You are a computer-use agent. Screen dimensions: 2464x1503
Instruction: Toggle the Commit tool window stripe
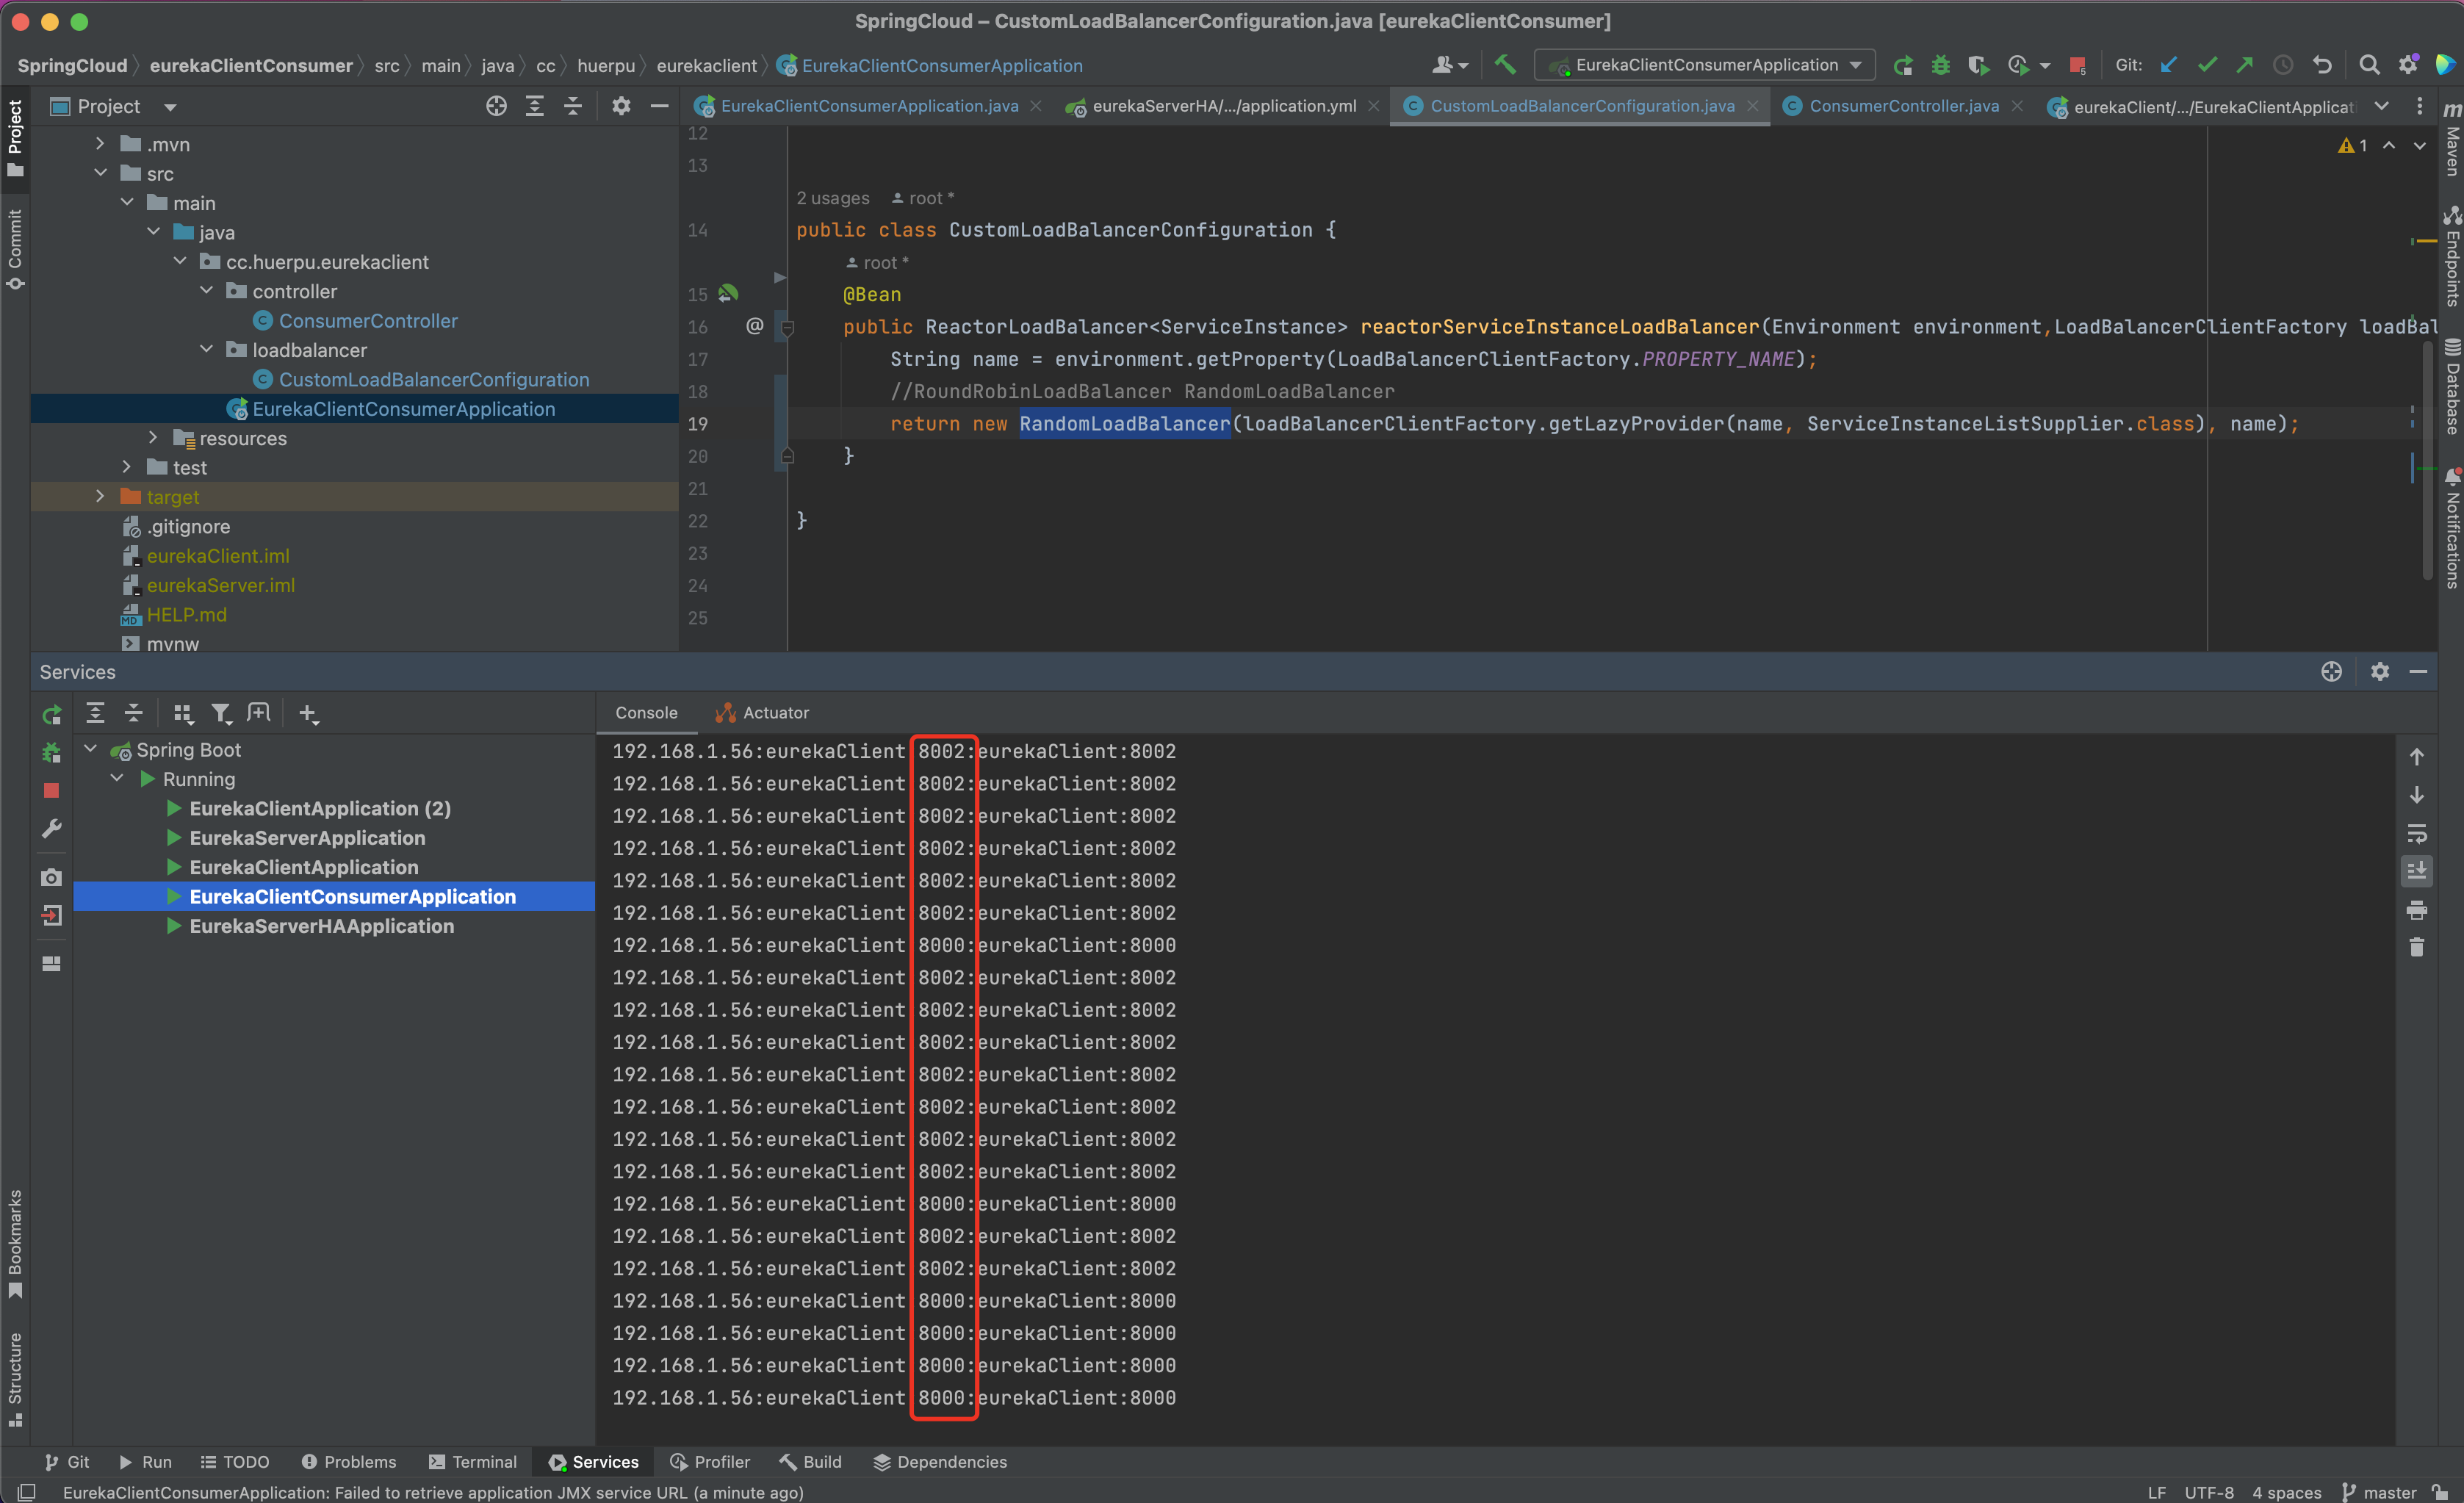coord(15,250)
